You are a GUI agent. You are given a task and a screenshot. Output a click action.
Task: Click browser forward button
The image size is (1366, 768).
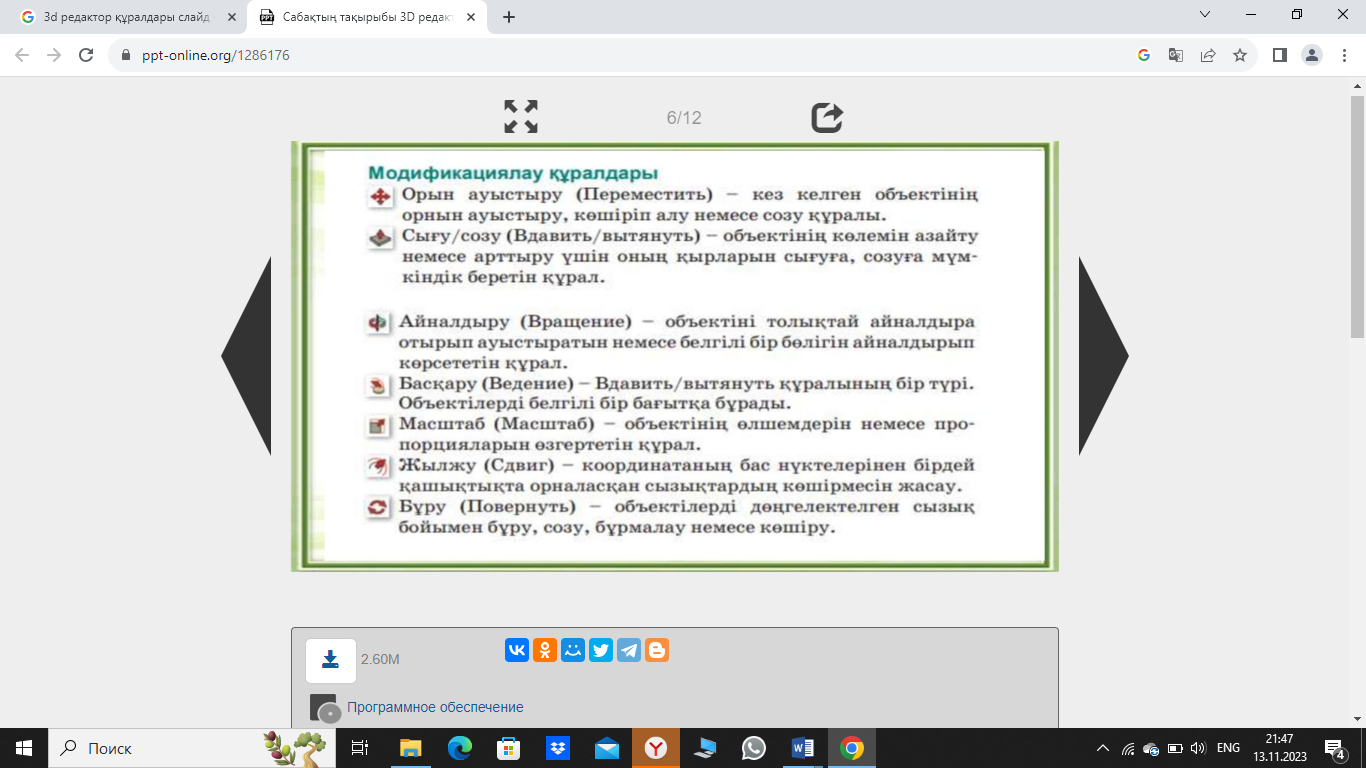click(x=54, y=56)
